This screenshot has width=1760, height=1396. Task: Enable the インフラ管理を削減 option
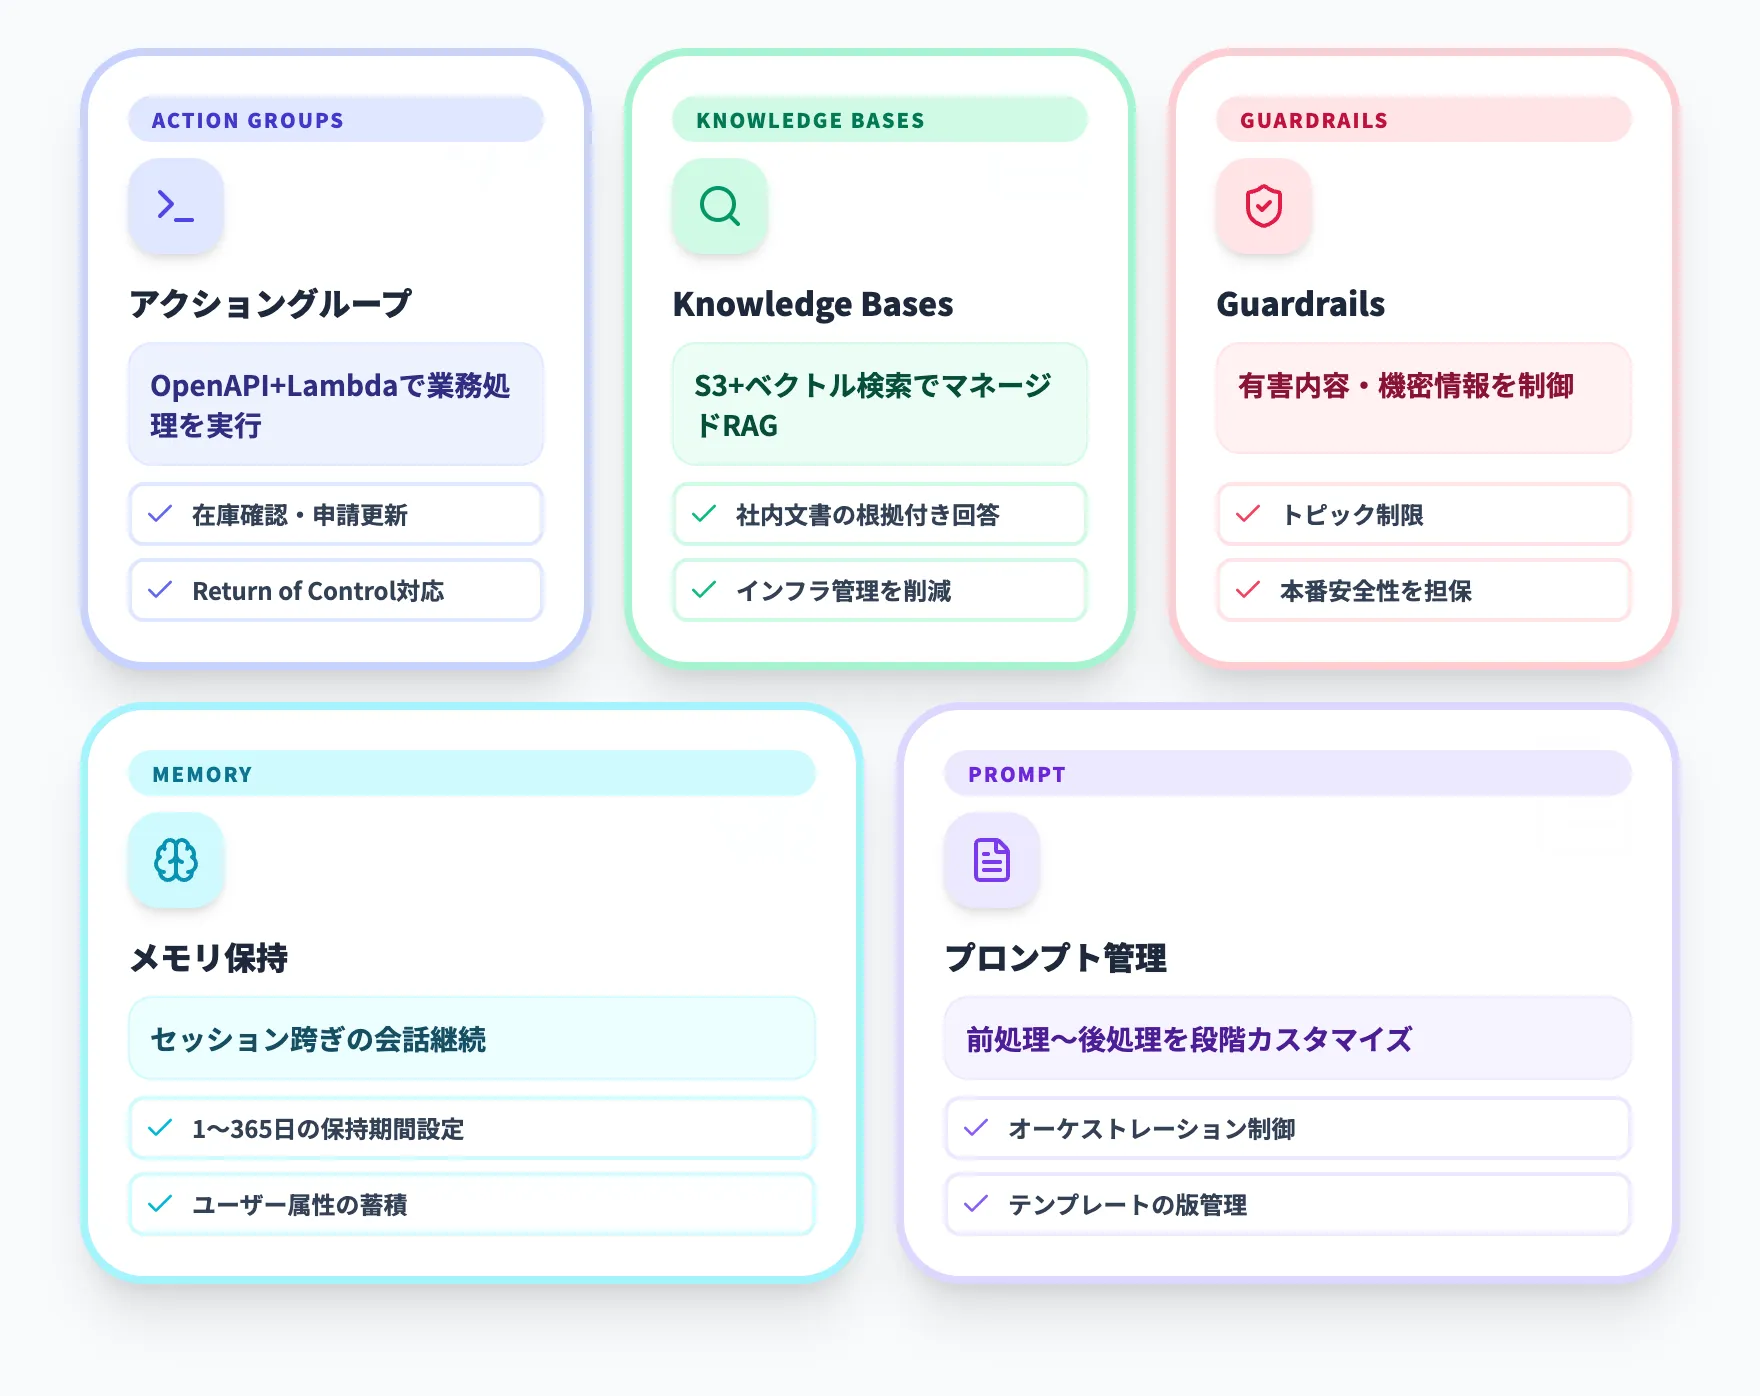pos(879,591)
